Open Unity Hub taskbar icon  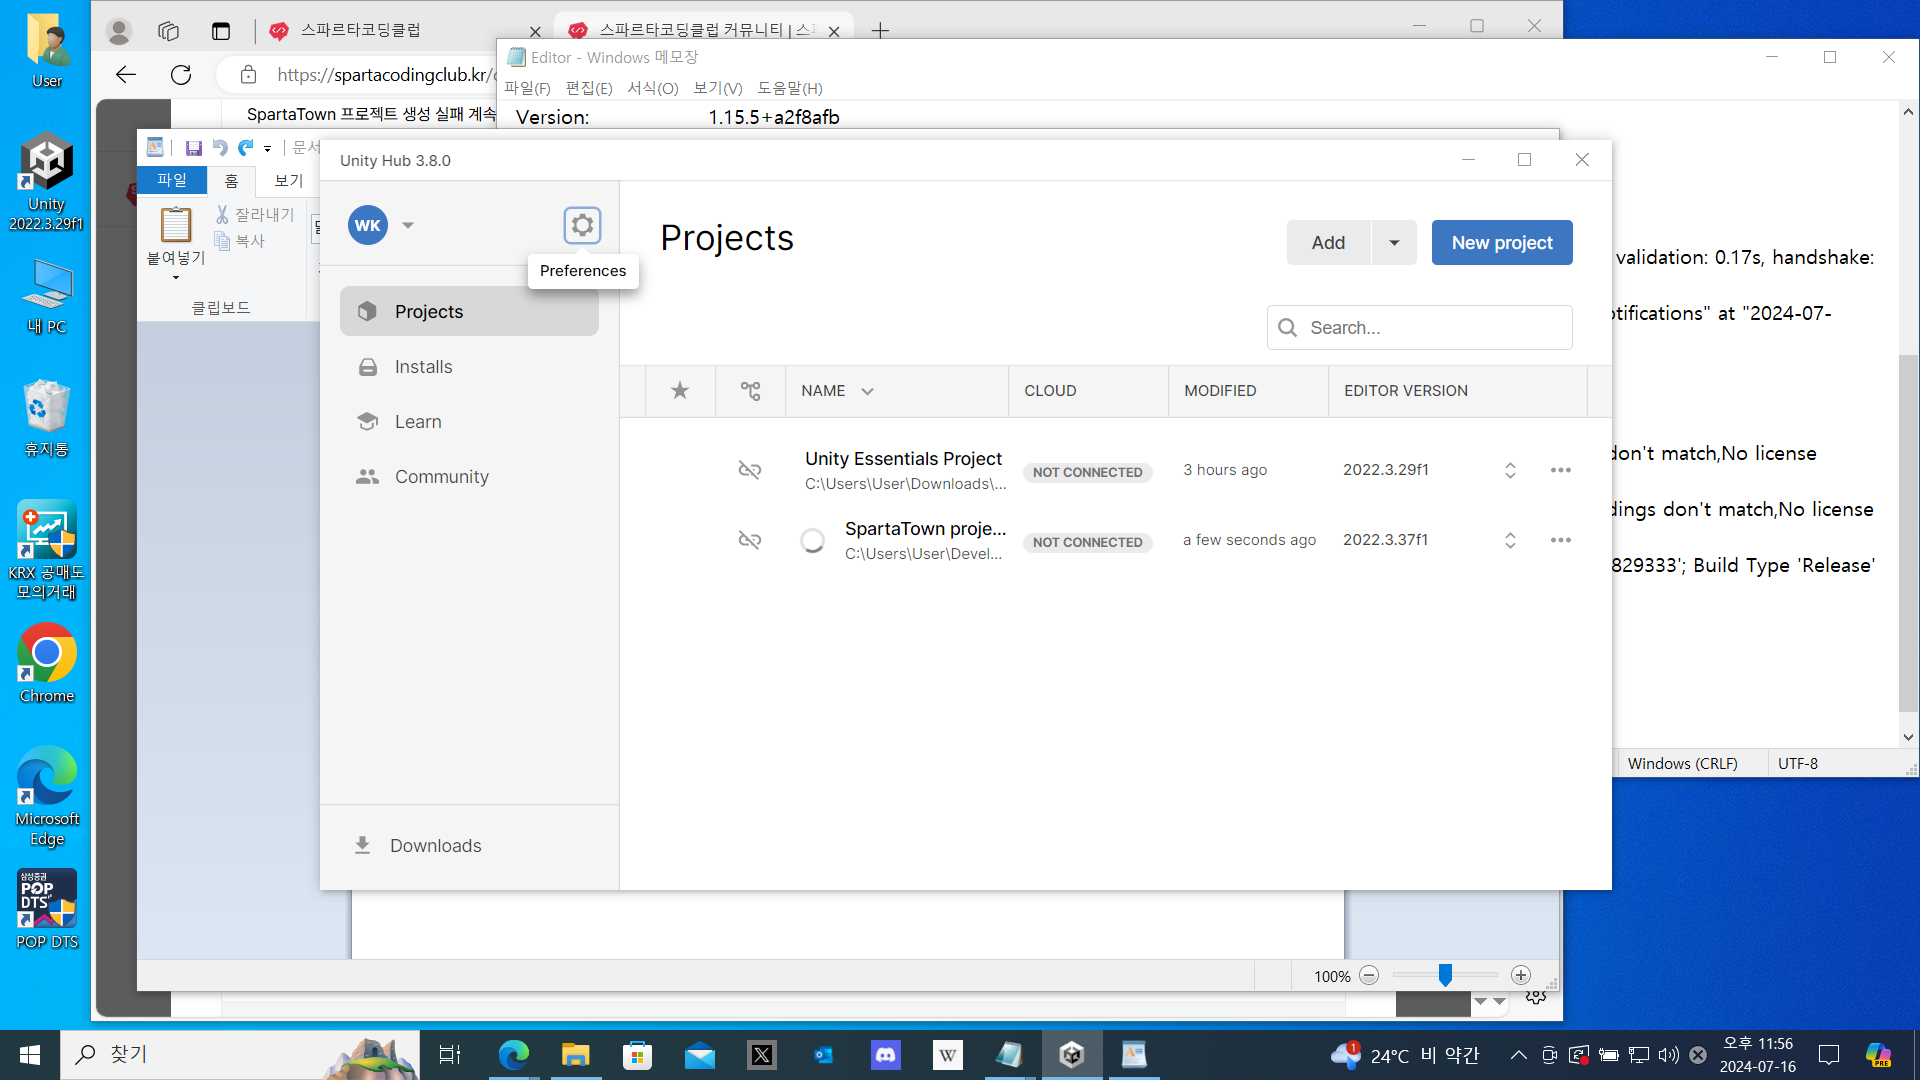click(x=1072, y=1055)
